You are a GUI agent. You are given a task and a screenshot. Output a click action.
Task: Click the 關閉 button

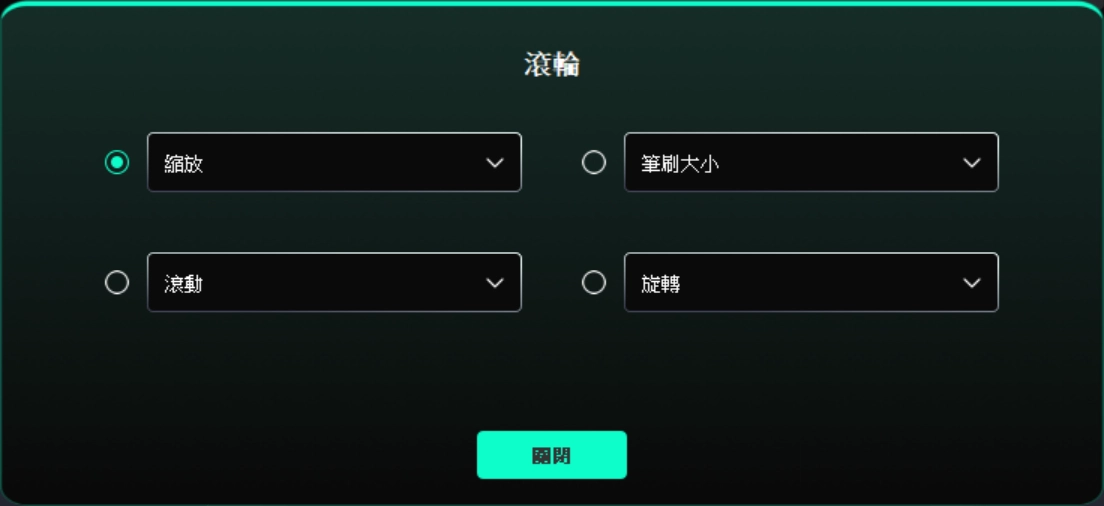[552, 455]
